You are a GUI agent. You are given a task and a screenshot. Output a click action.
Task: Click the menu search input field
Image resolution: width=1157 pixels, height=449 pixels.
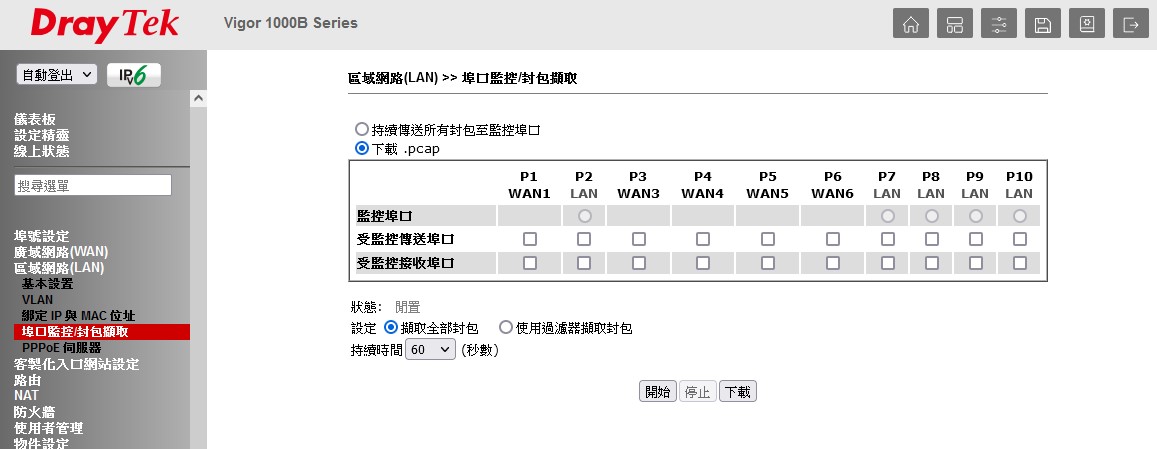pyautogui.click(x=93, y=185)
